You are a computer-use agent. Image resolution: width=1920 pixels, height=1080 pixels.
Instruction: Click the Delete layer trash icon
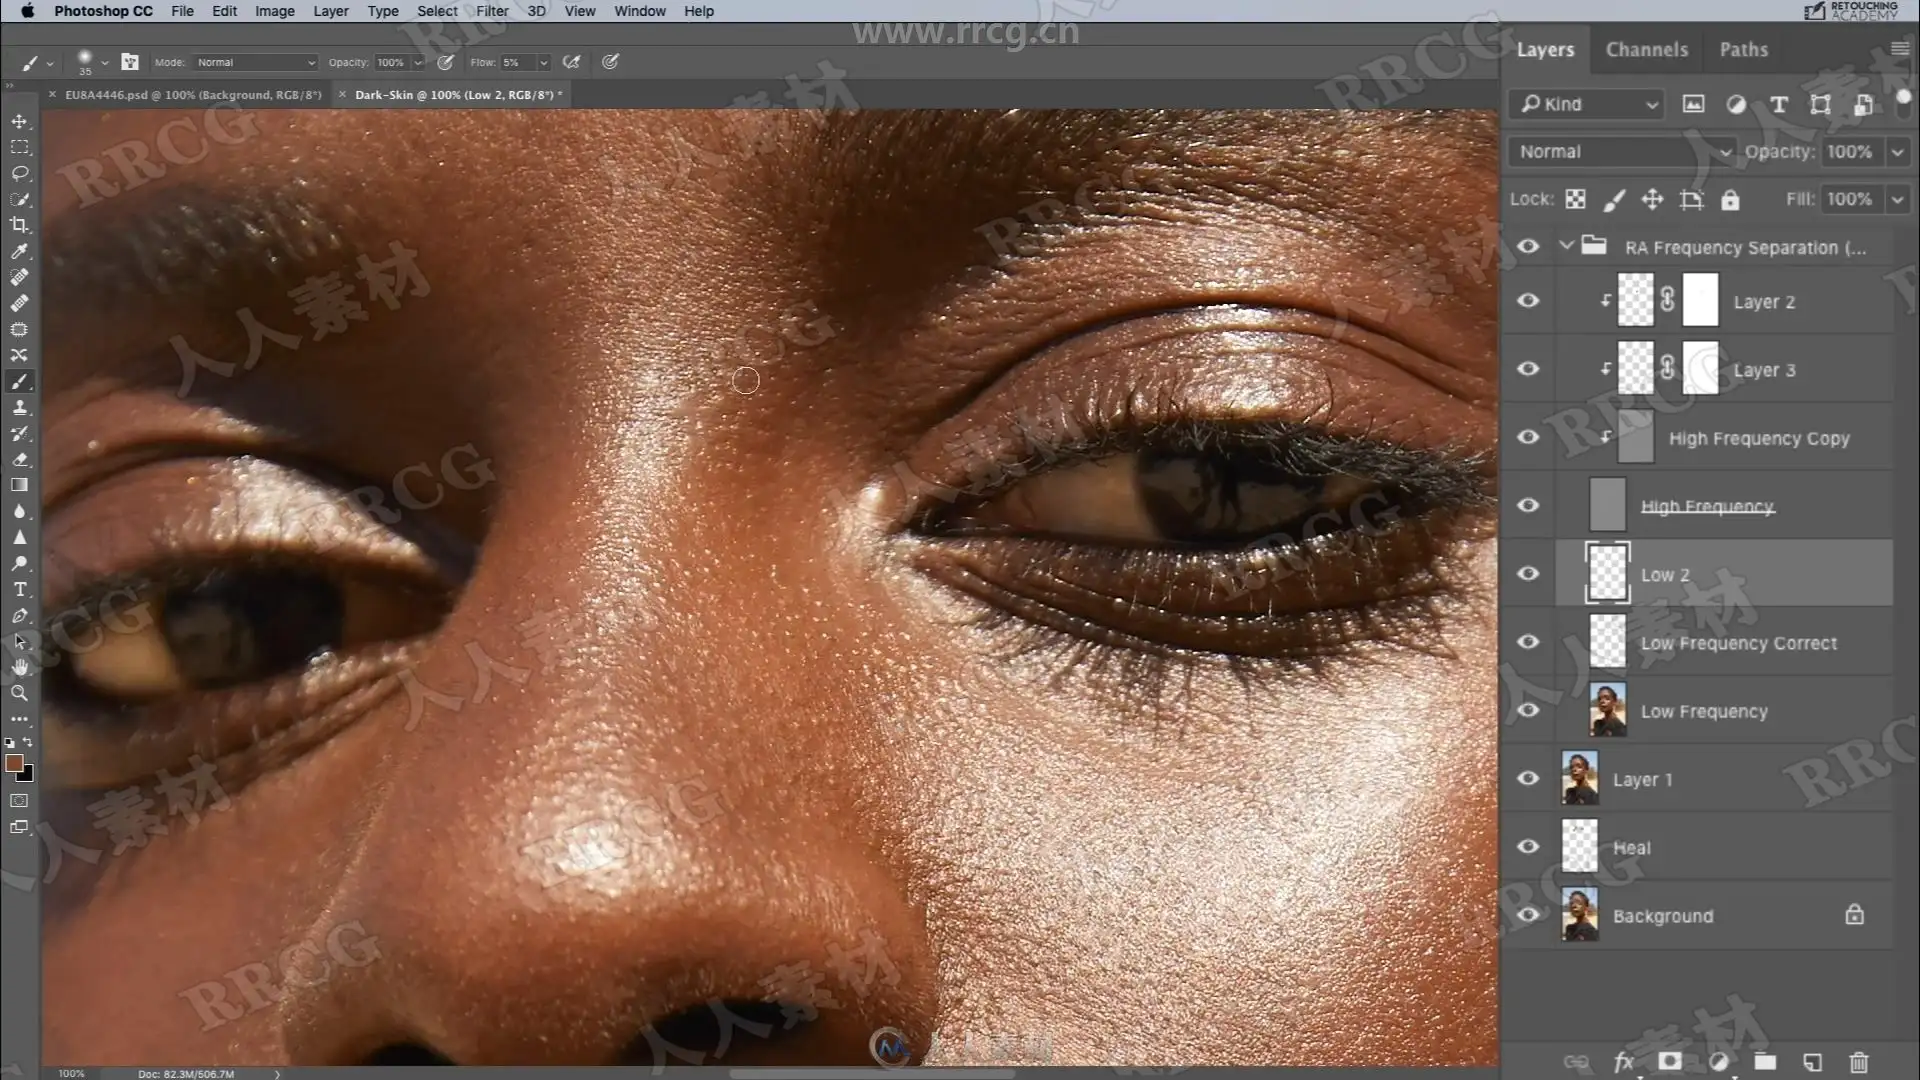click(x=1858, y=1062)
